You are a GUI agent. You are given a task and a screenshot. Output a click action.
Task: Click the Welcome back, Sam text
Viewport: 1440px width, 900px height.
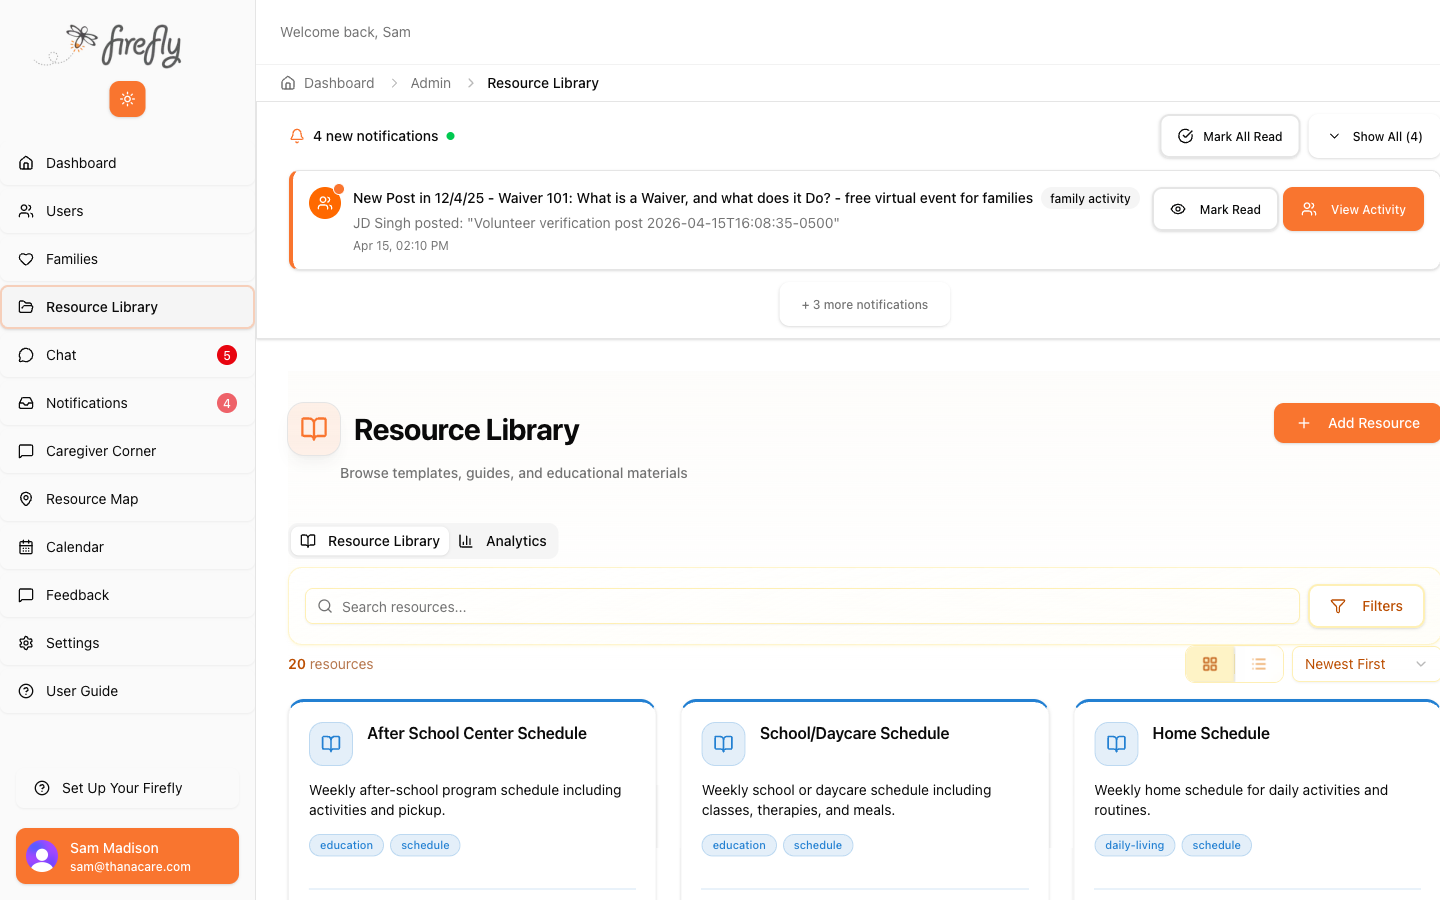pyautogui.click(x=345, y=32)
